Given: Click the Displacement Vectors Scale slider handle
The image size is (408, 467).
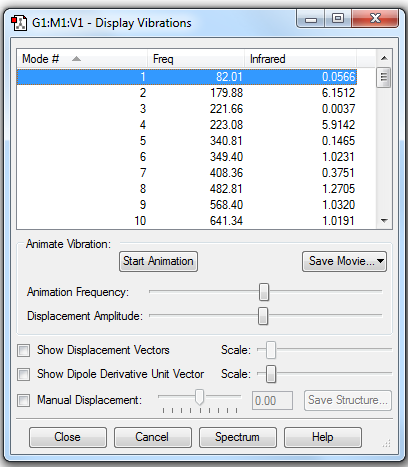Looking at the screenshot, I should pos(271,350).
